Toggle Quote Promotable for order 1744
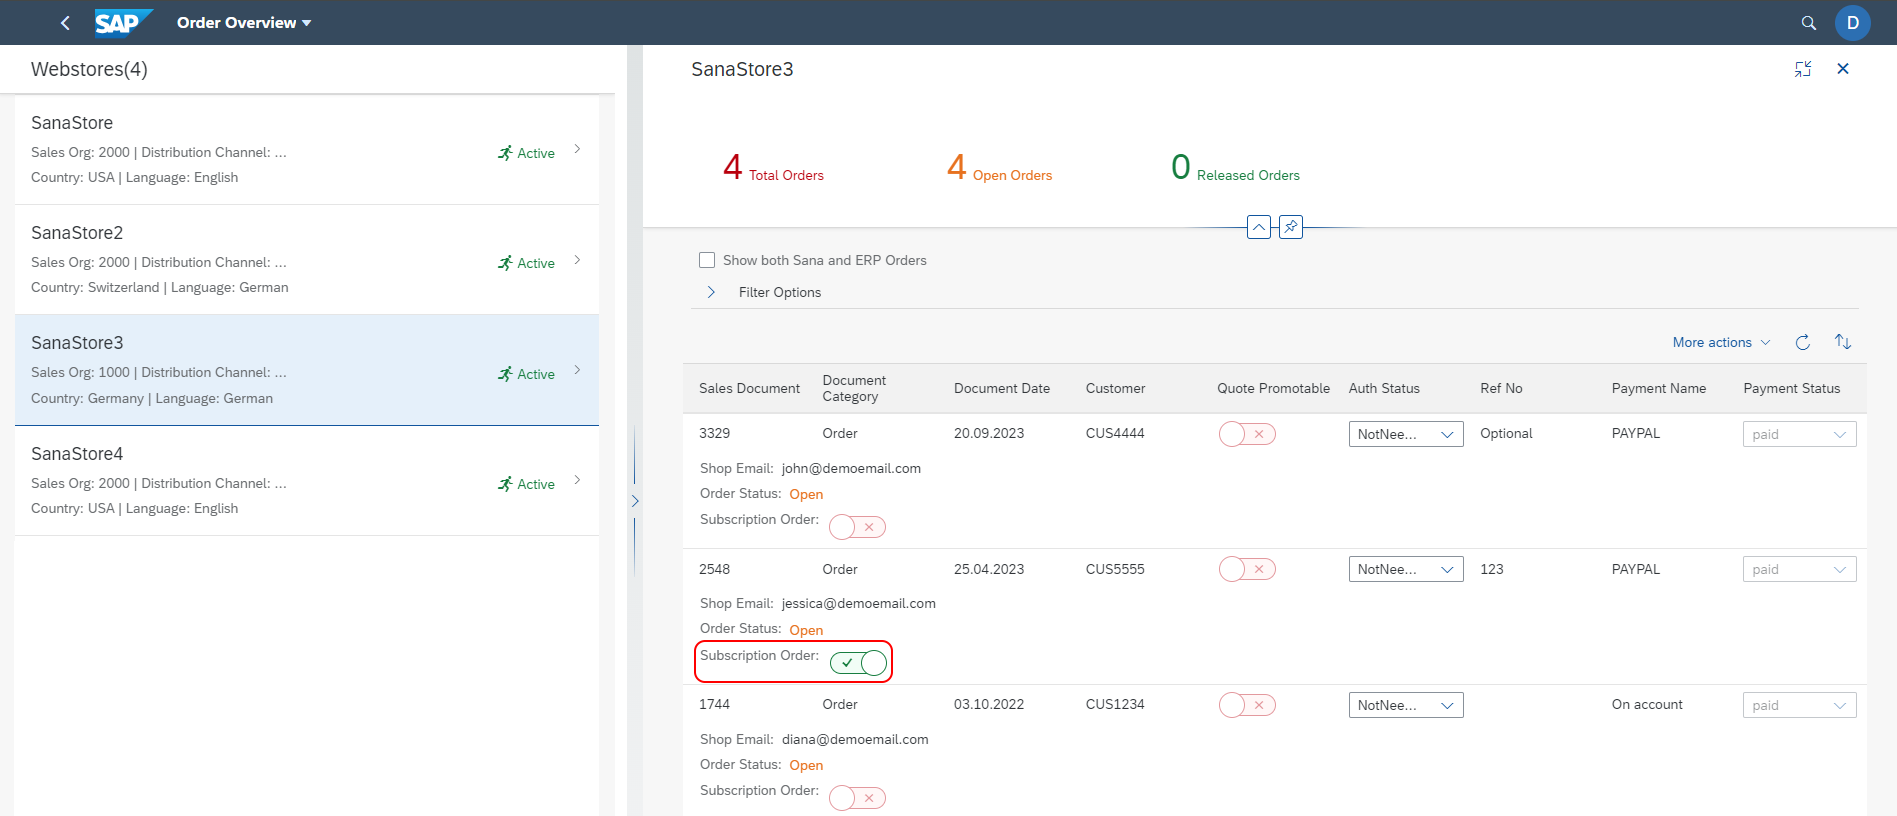This screenshot has height=816, width=1897. pyautogui.click(x=1247, y=705)
